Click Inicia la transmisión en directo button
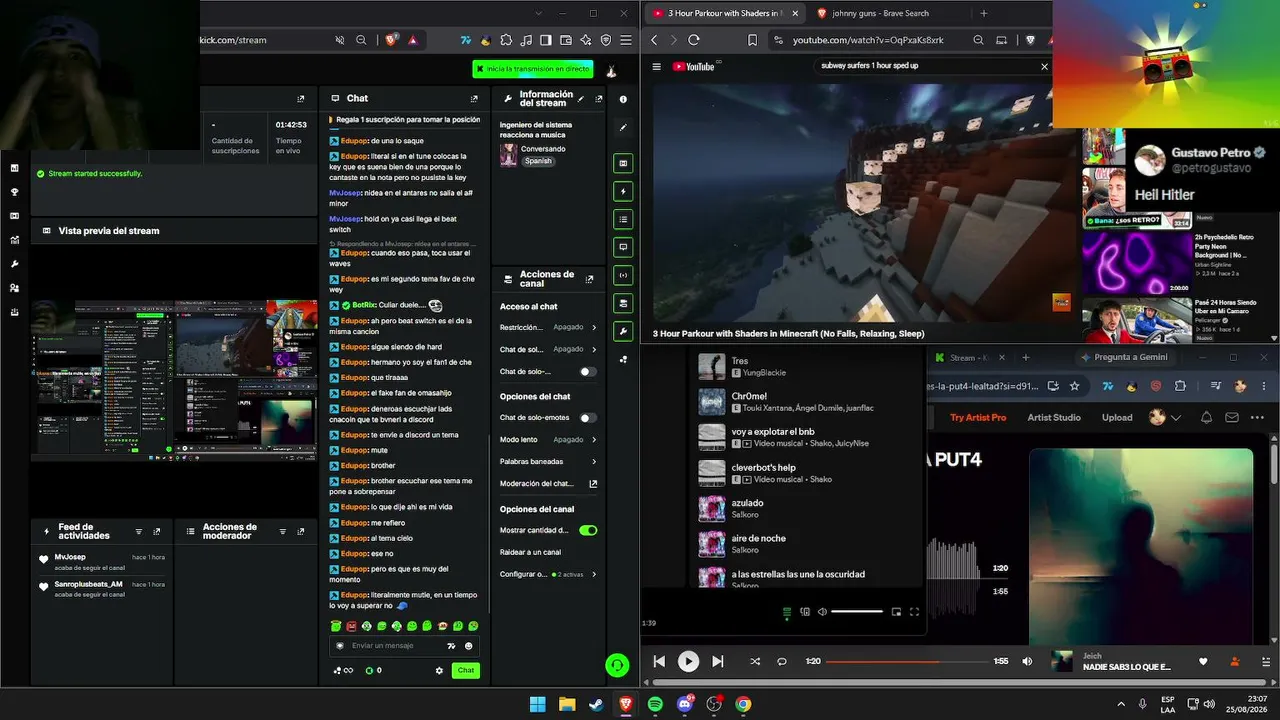This screenshot has width=1280, height=720. pyautogui.click(x=533, y=69)
